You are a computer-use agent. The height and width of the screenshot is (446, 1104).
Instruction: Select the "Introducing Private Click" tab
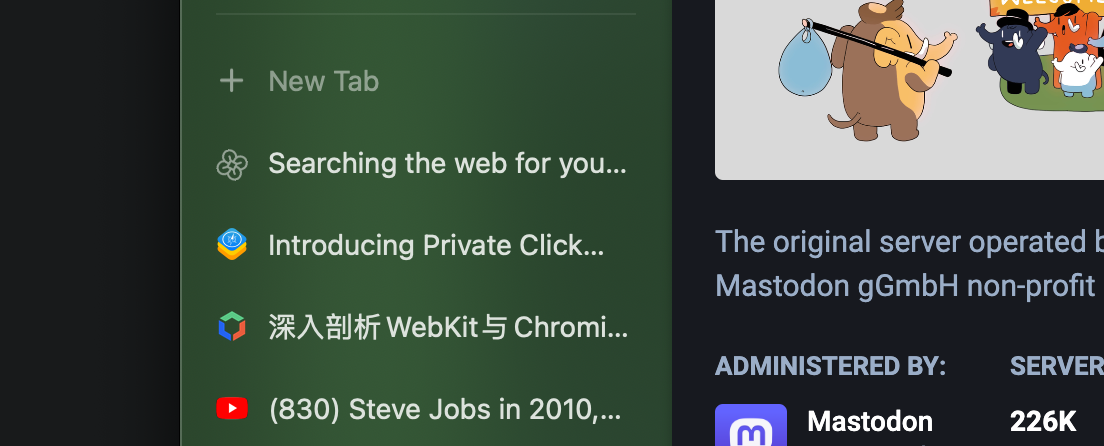(x=435, y=245)
